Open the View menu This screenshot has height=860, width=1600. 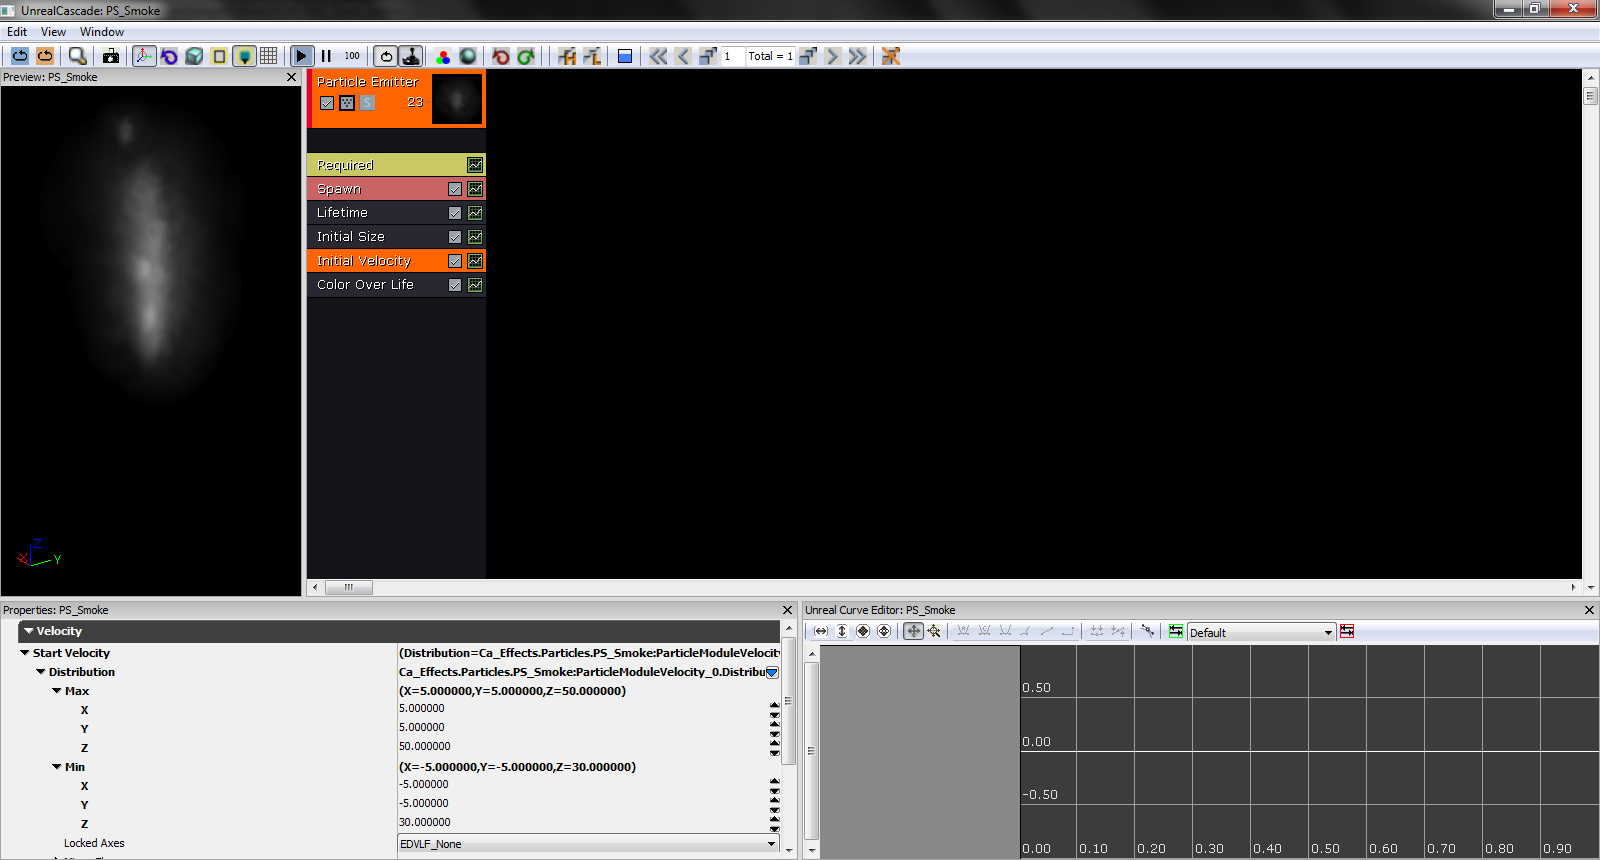tap(53, 32)
